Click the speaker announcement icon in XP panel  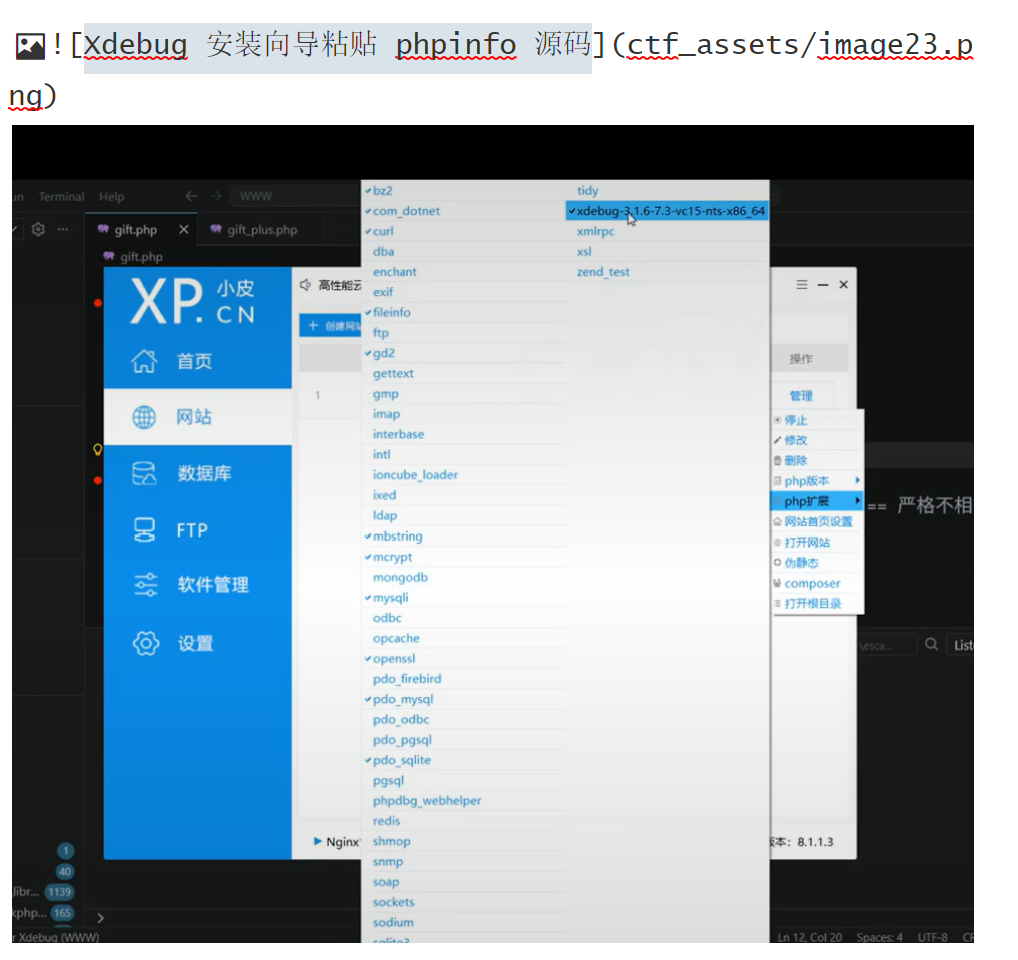[x=305, y=285]
